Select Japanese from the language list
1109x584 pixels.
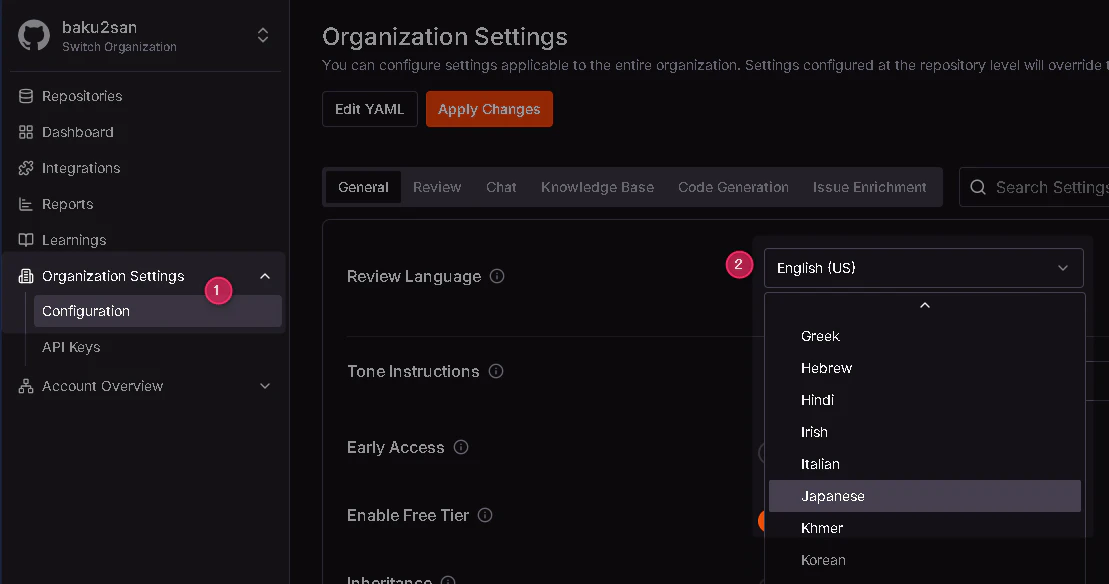point(924,496)
